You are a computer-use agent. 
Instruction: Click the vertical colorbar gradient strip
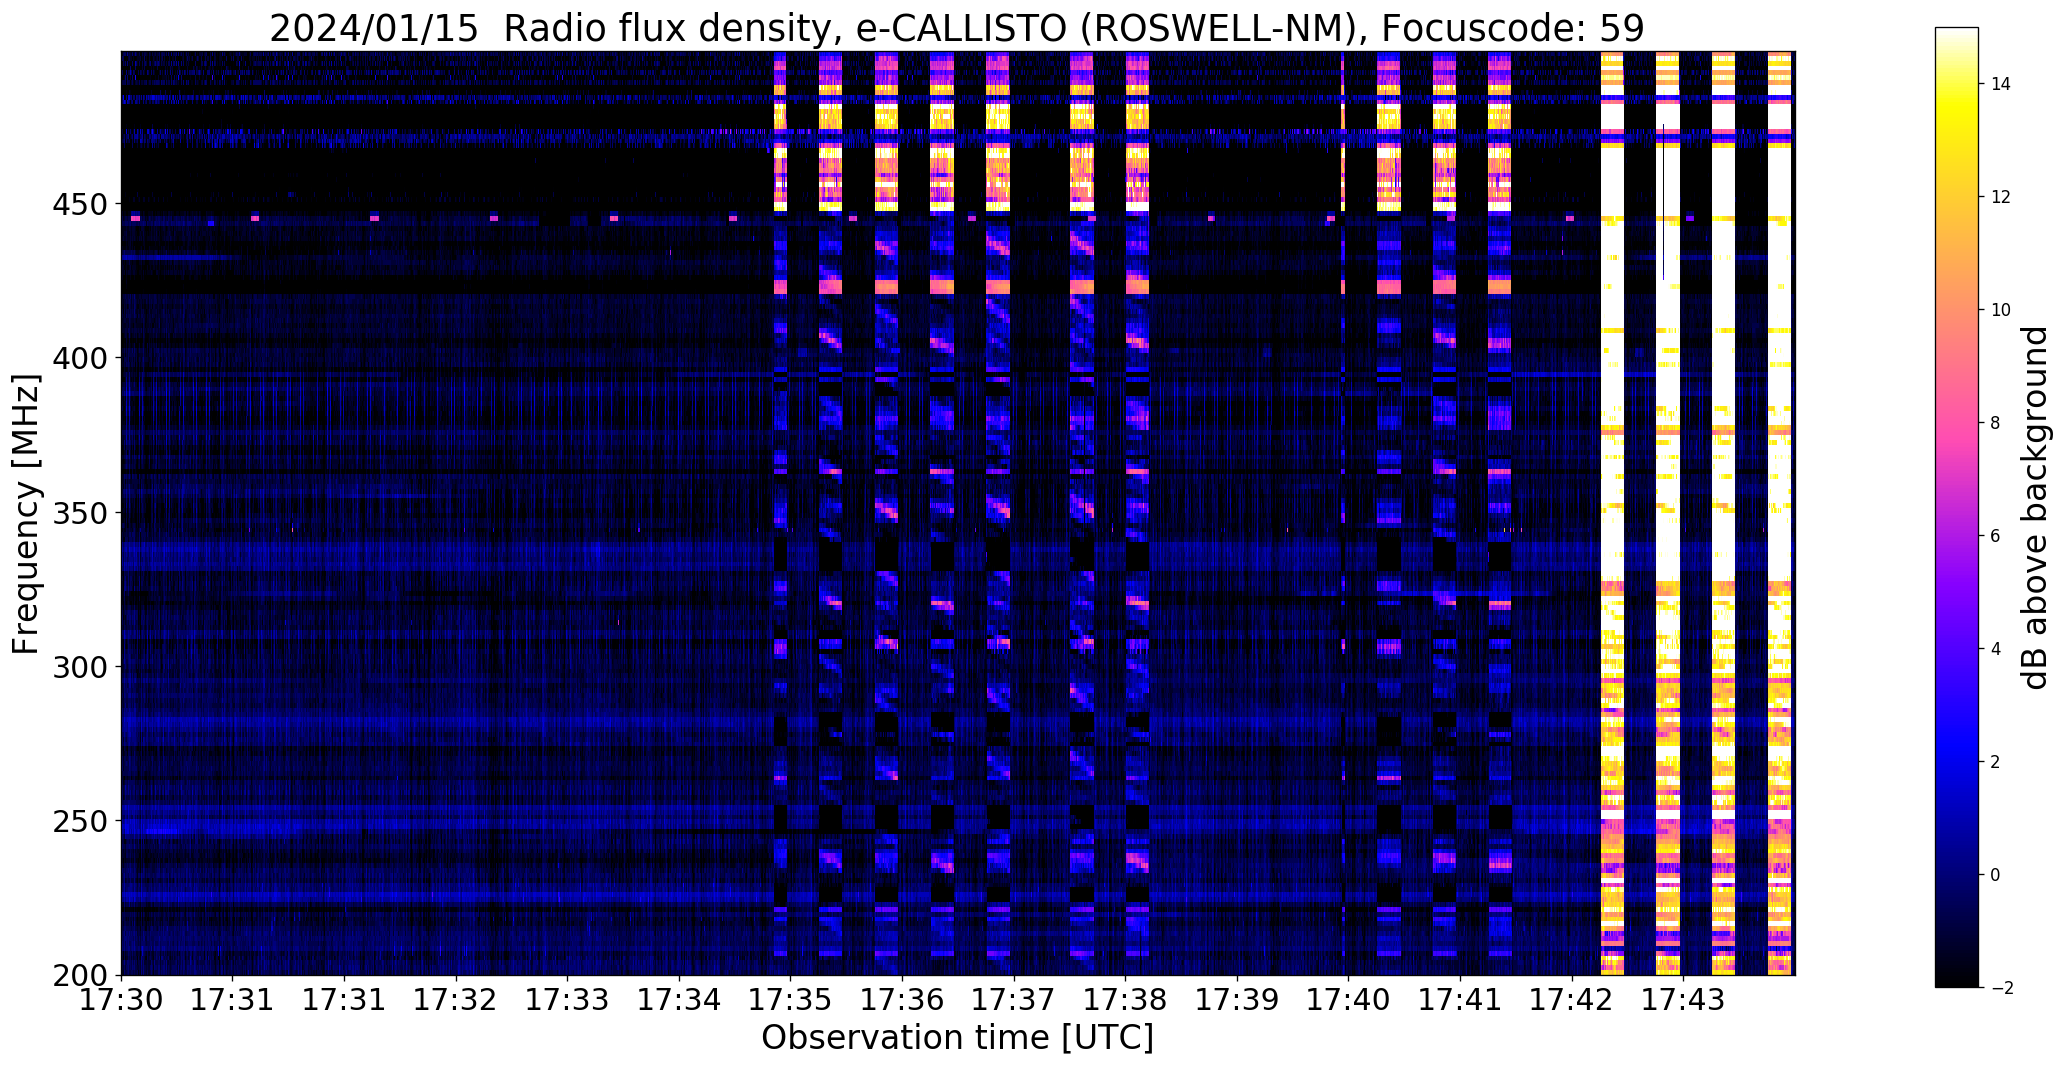coord(1957,507)
